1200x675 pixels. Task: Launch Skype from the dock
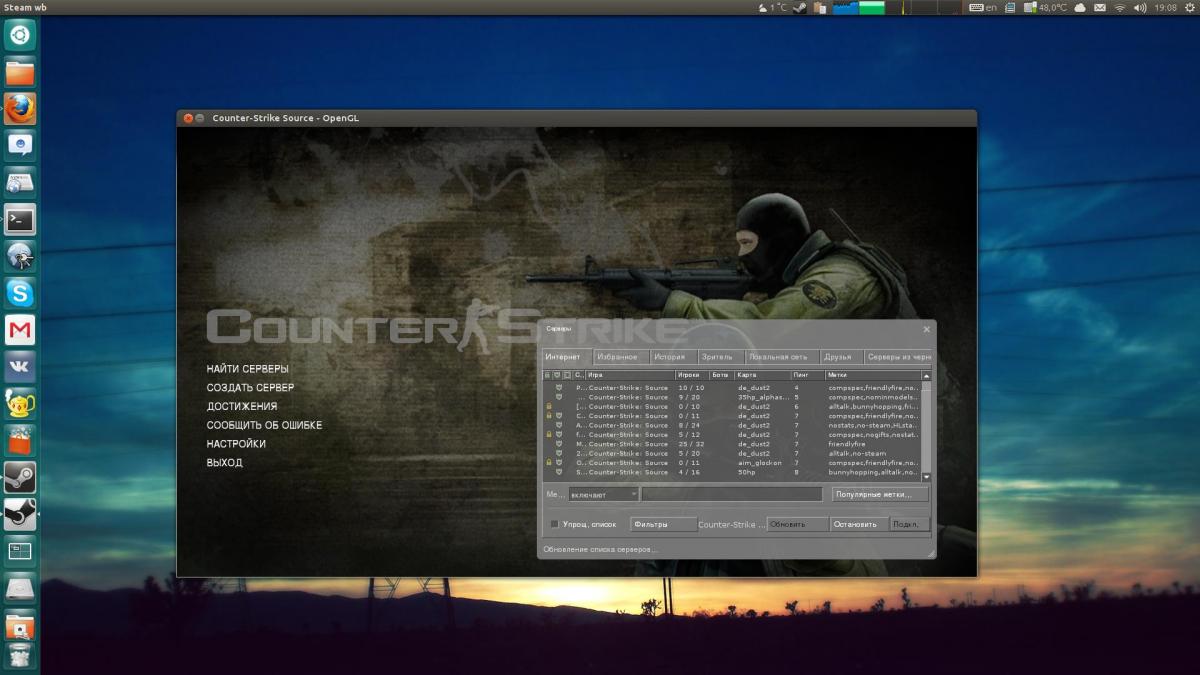[20, 293]
